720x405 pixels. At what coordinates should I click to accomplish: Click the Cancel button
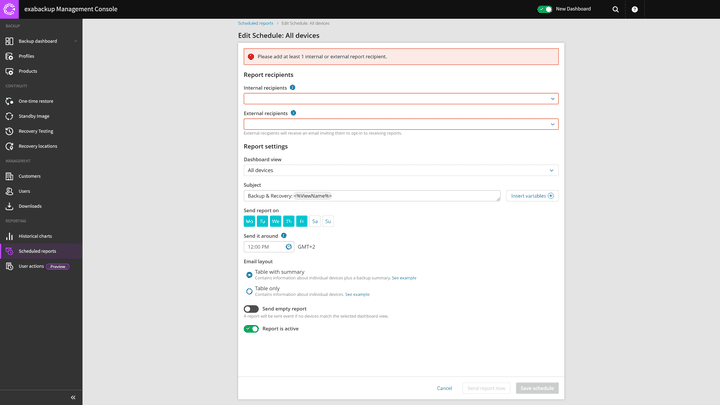pyautogui.click(x=444, y=388)
